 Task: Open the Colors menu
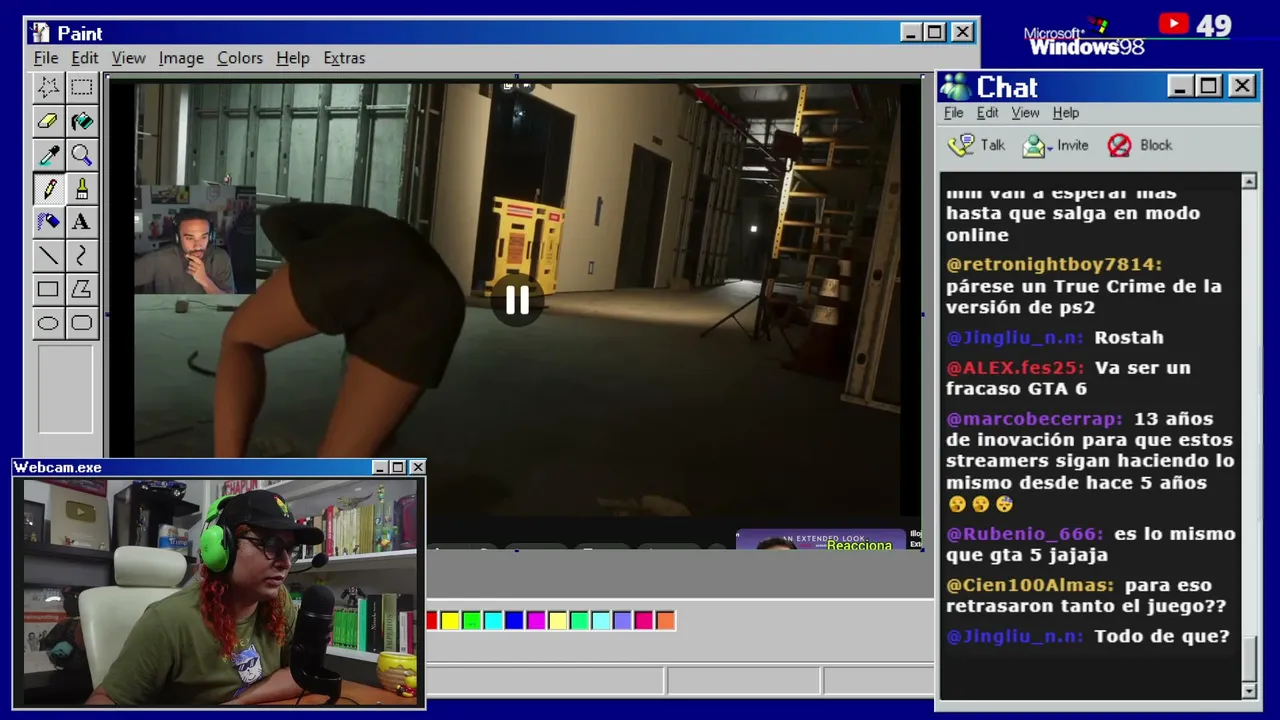240,58
